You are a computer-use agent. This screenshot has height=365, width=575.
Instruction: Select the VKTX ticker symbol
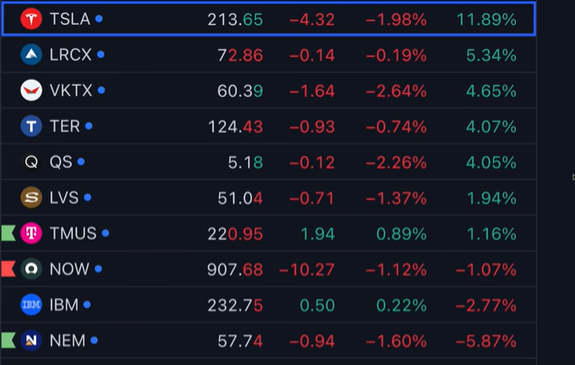71,91
